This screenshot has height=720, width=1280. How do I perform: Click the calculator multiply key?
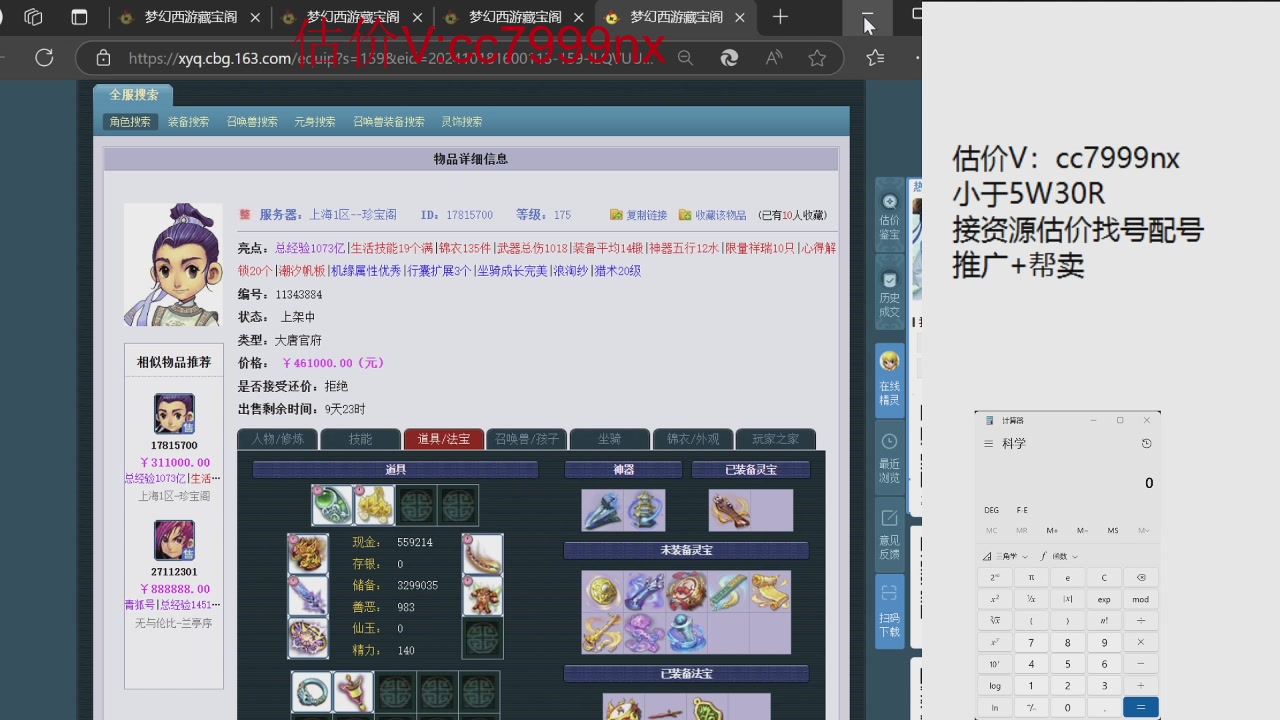(x=1141, y=642)
